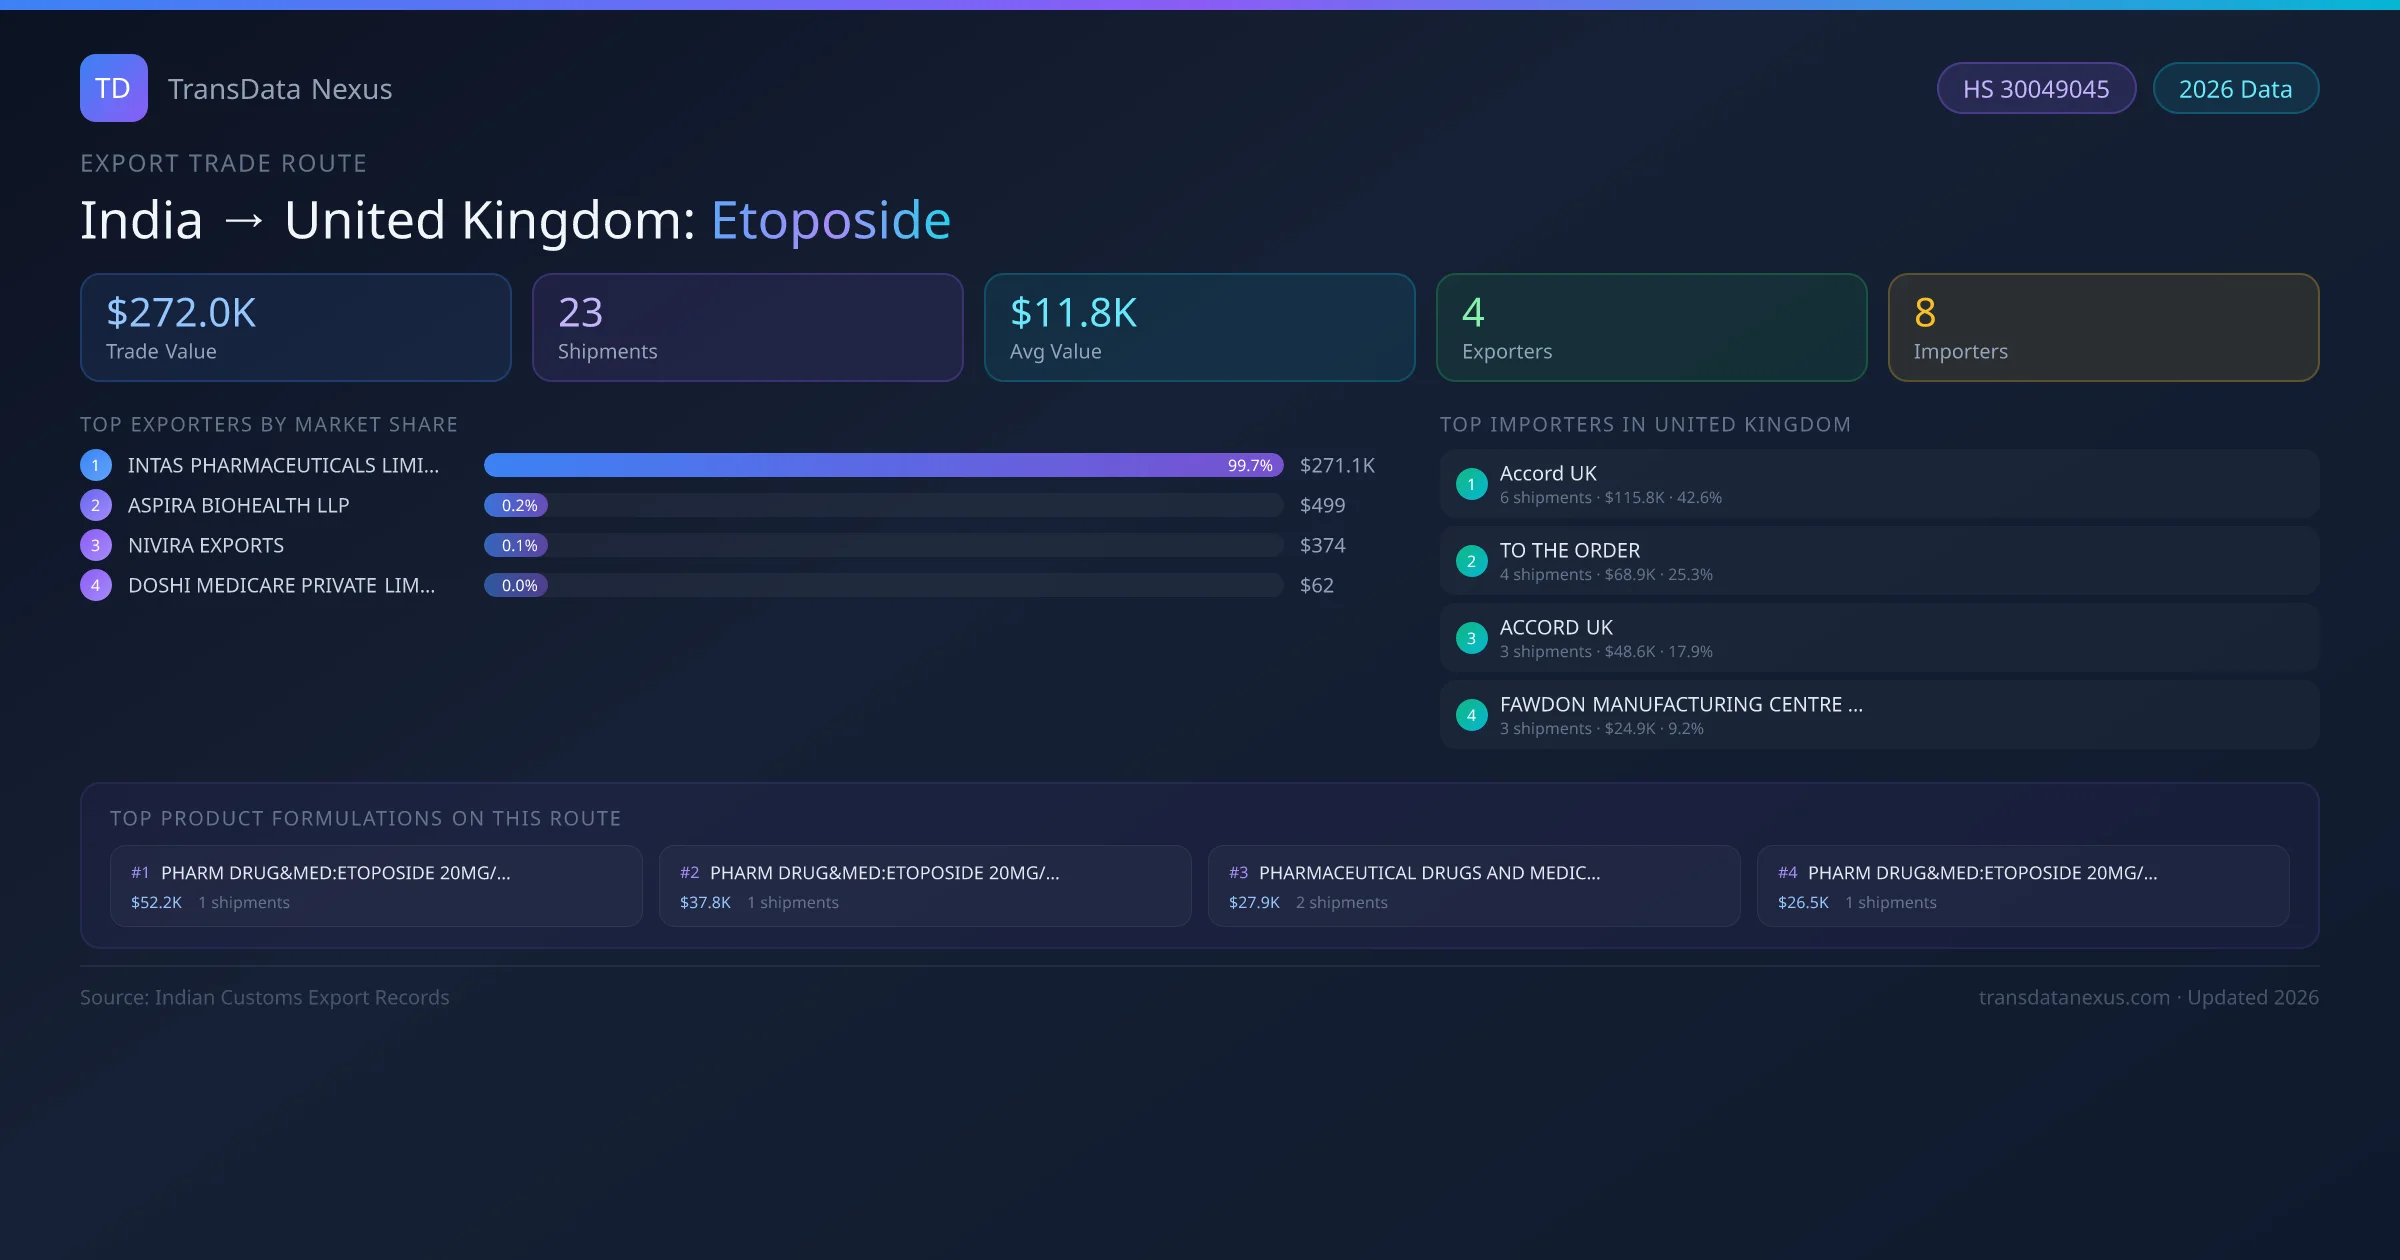Click rank 2 badge beside Aspira Biohealth
This screenshot has width=2400, height=1260.
tap(96, 505)
